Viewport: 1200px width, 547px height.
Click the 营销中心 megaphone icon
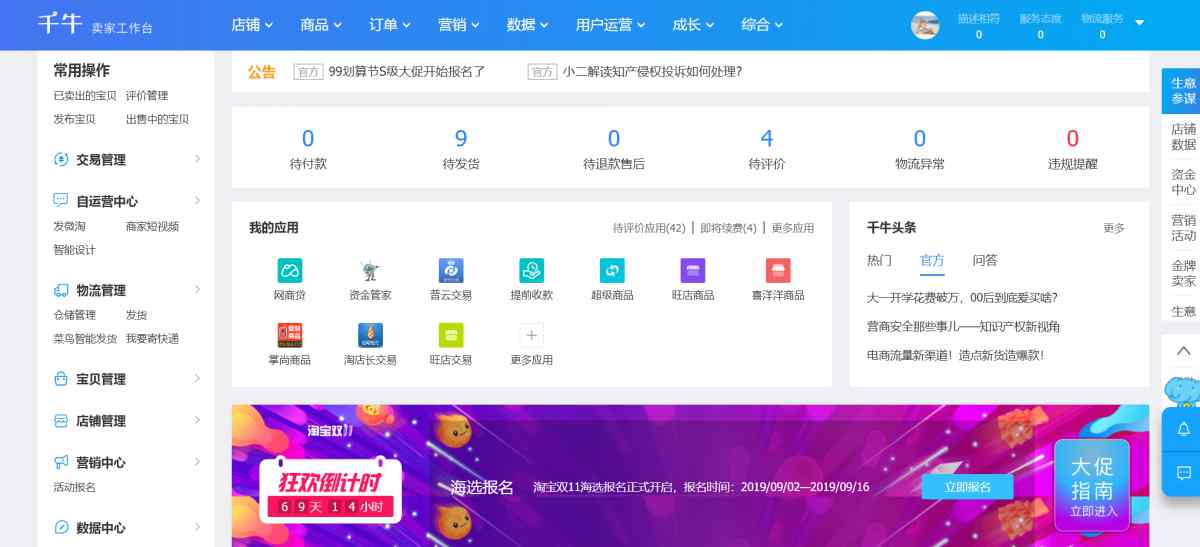click(x=60, y=462)
